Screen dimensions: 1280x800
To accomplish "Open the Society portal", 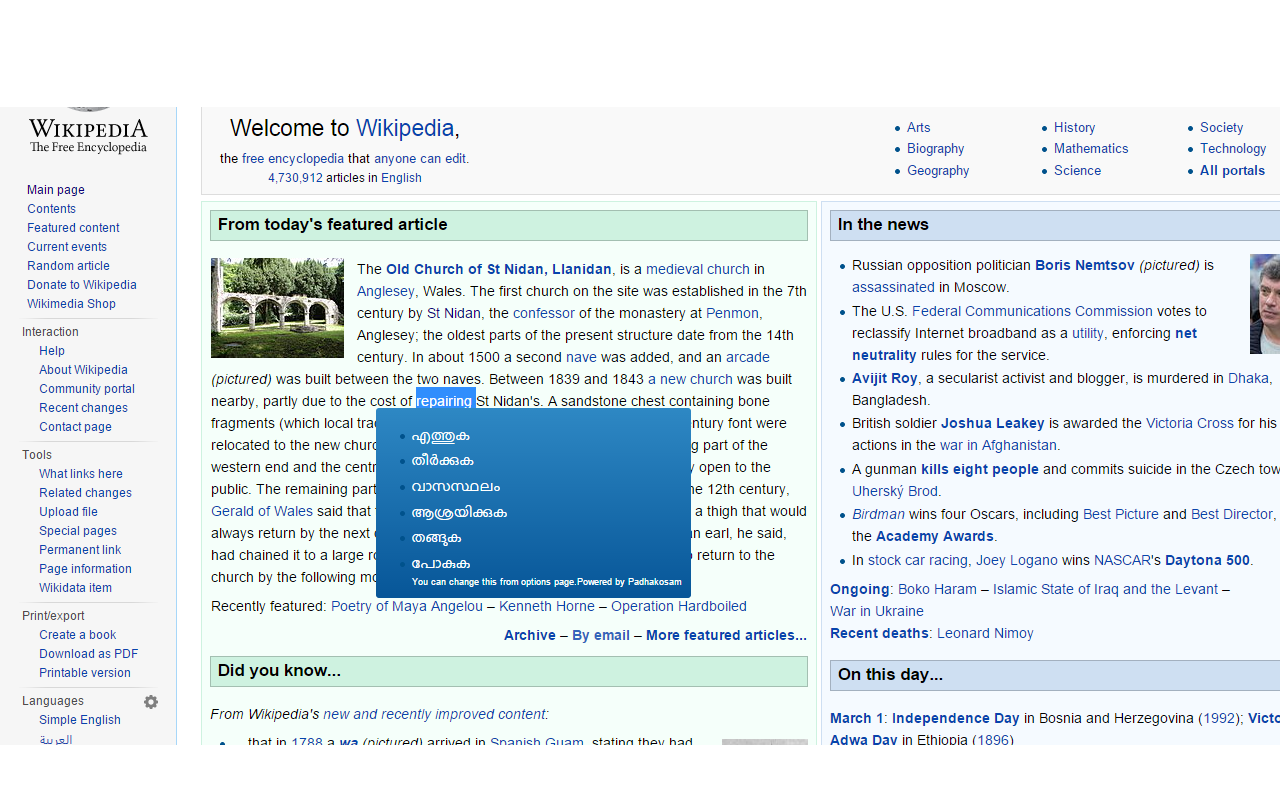I will (x=1221, y=128).
